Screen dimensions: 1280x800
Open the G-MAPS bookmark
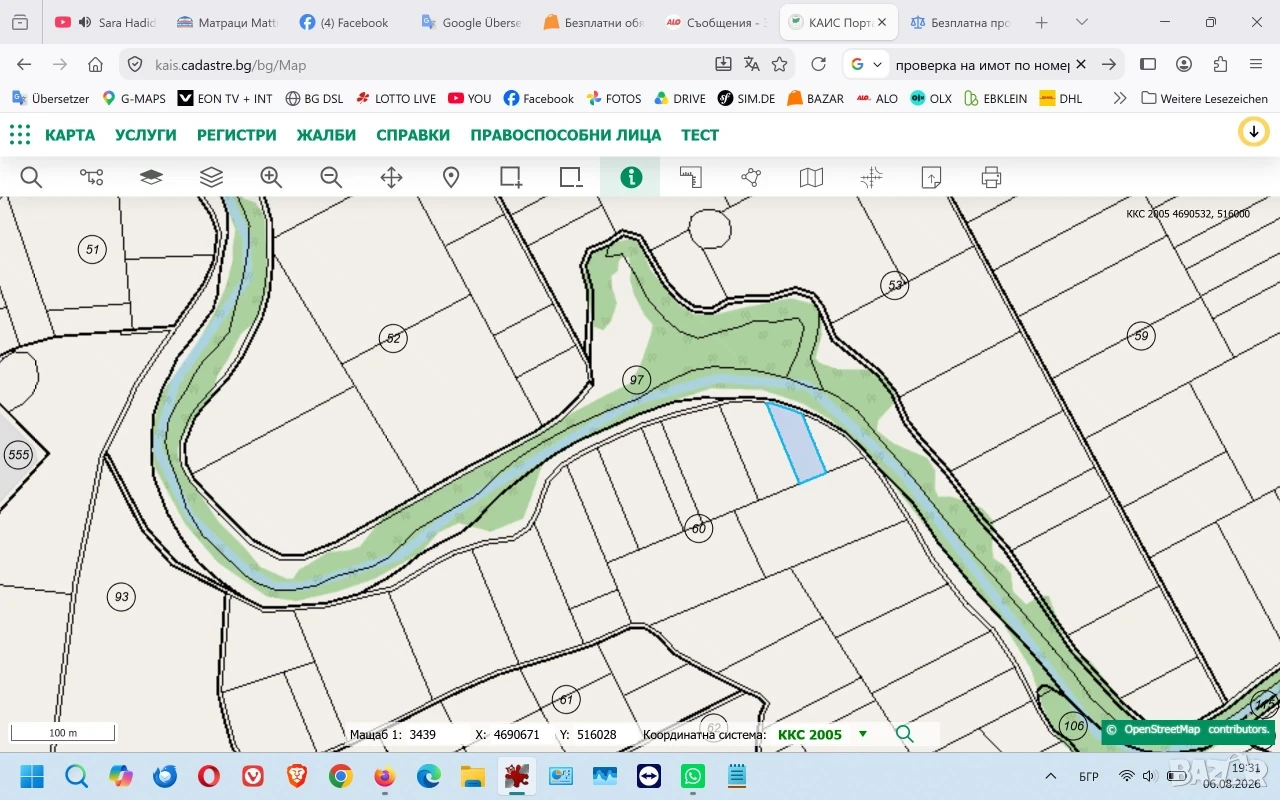[134, 98]
